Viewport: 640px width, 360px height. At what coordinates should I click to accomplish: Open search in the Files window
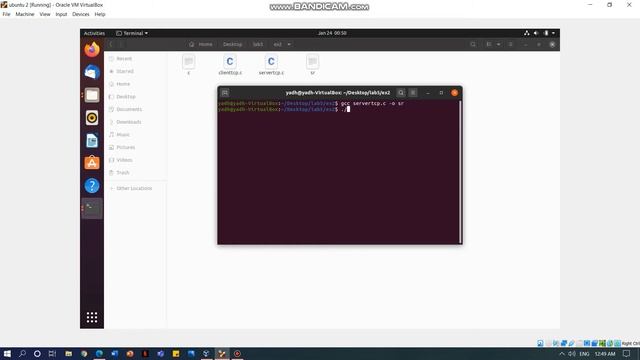tap(473, 44)
